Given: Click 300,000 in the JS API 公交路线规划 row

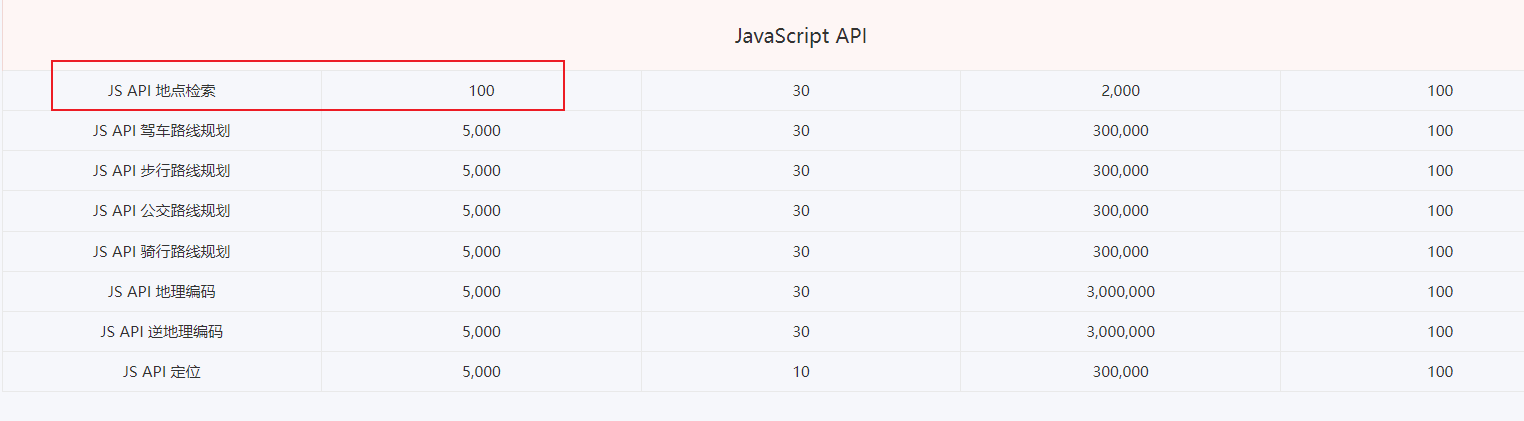Looking at the screenshot, I should tap(1121, 211).
